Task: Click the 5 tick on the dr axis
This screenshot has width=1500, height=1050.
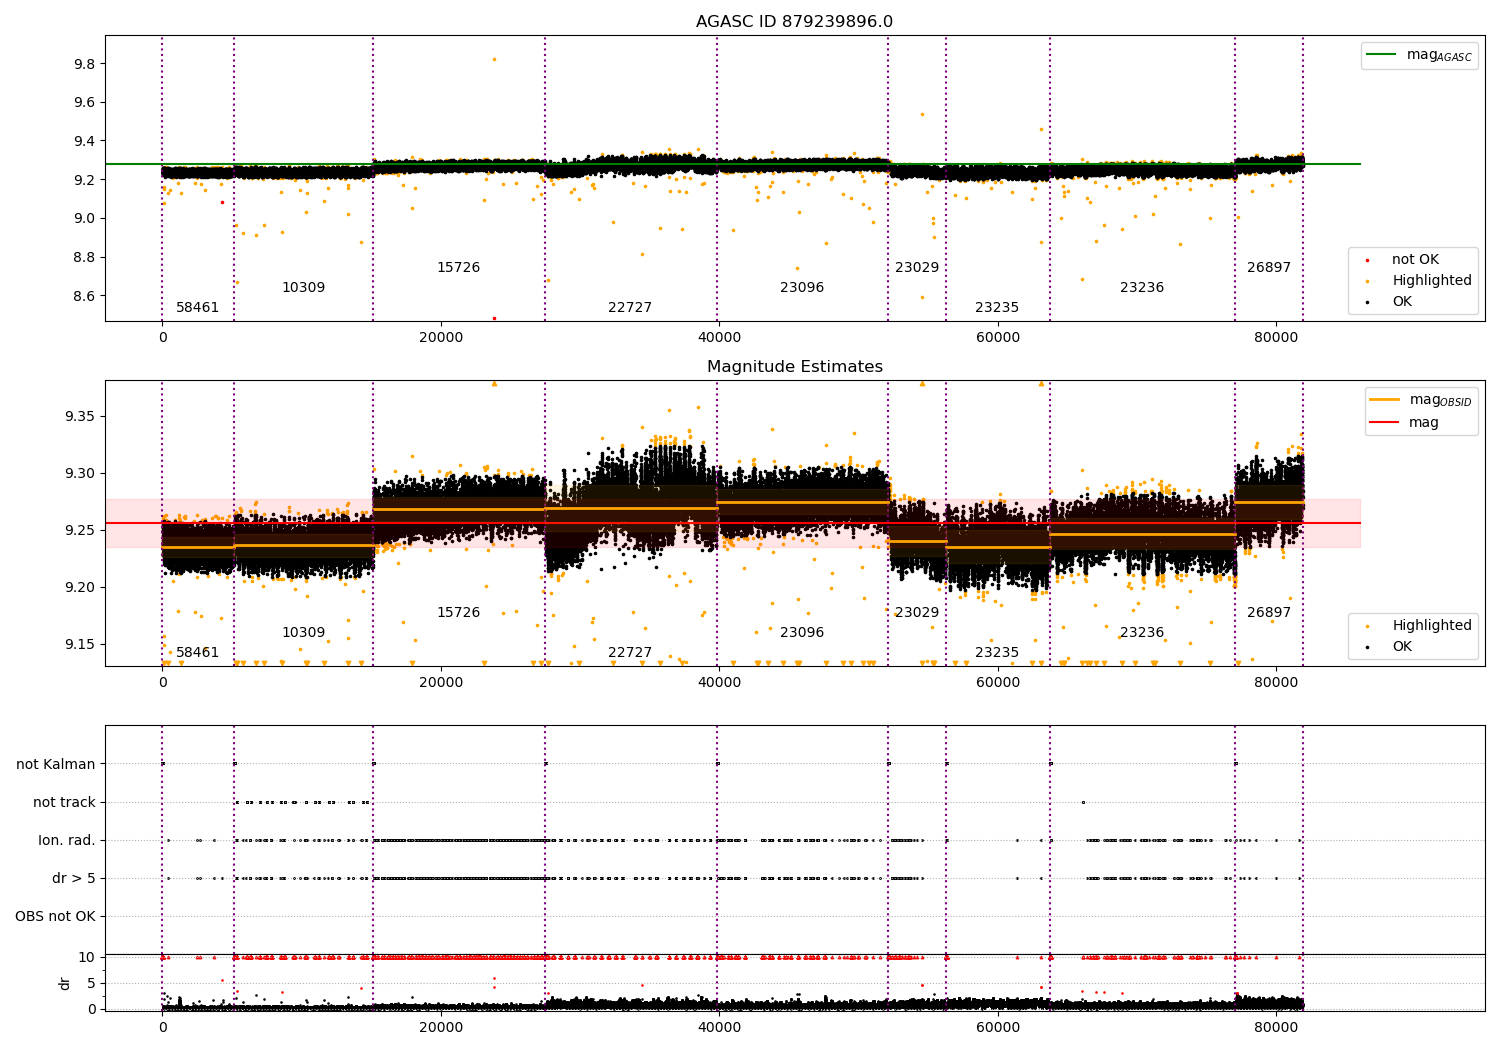Action: pos(91,983)
